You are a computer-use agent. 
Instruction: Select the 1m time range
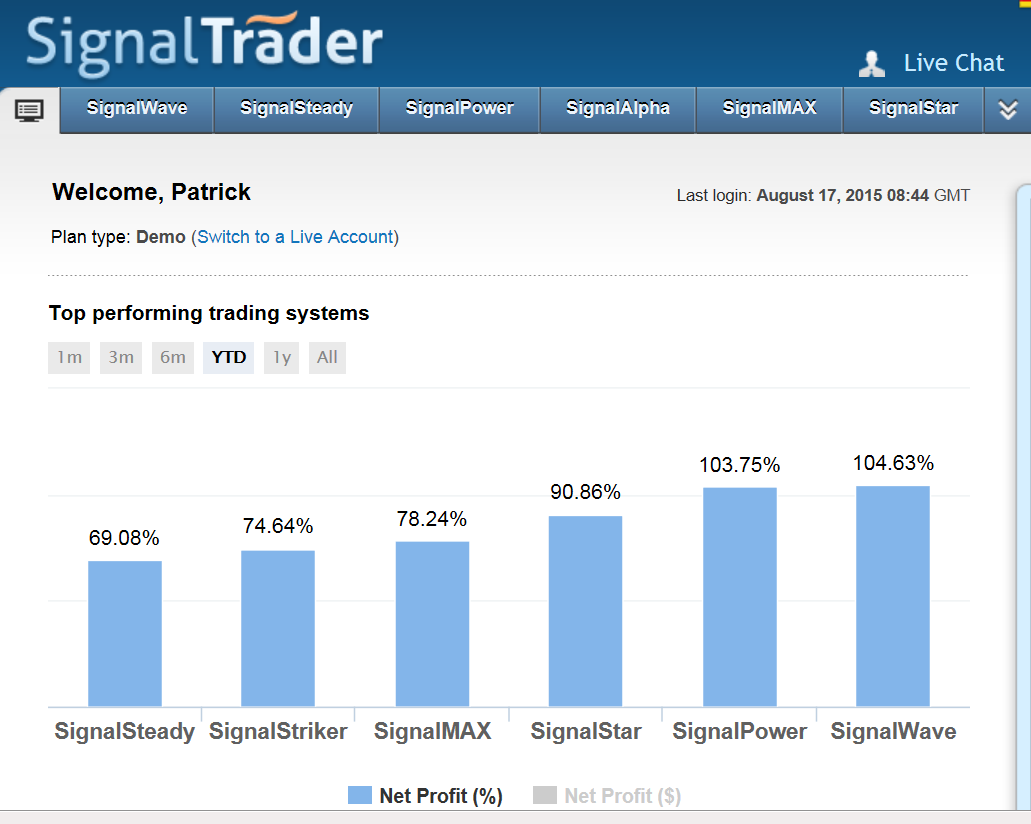point(69,358)
